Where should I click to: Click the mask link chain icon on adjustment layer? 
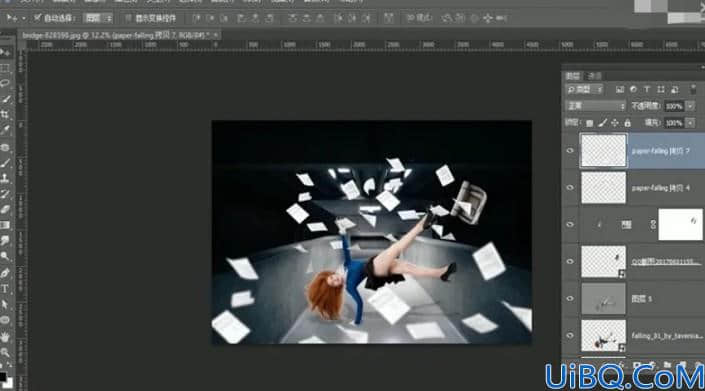[x=653, y=225]
